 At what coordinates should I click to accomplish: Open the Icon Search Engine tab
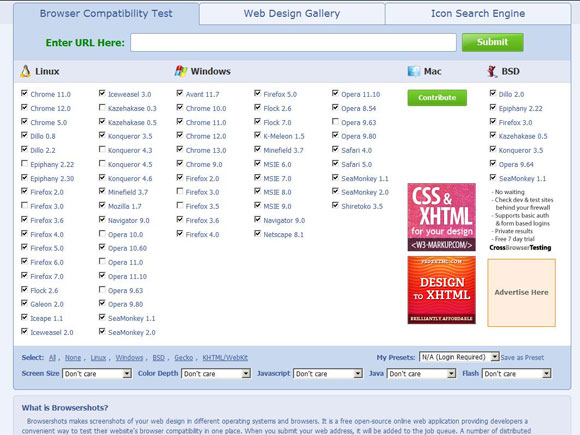478,14
